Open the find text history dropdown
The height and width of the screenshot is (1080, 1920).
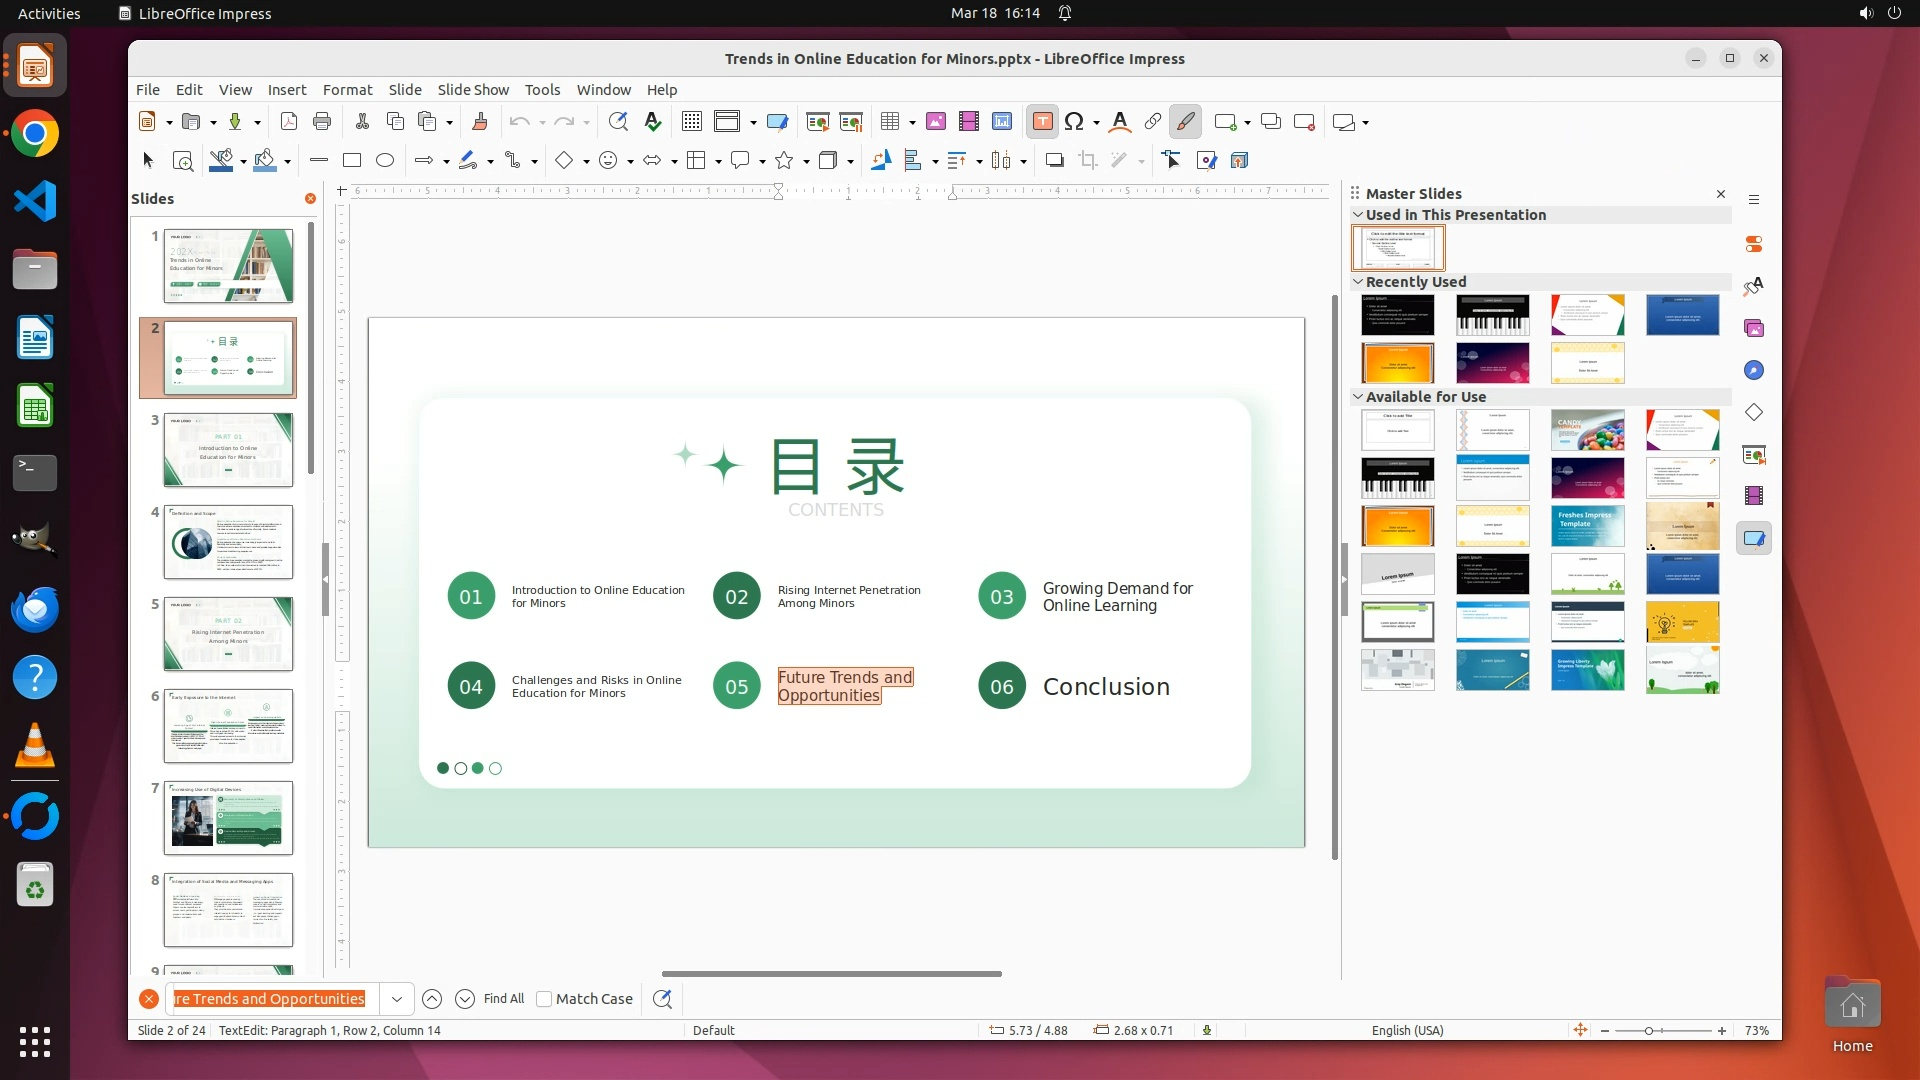pos(397,999)
